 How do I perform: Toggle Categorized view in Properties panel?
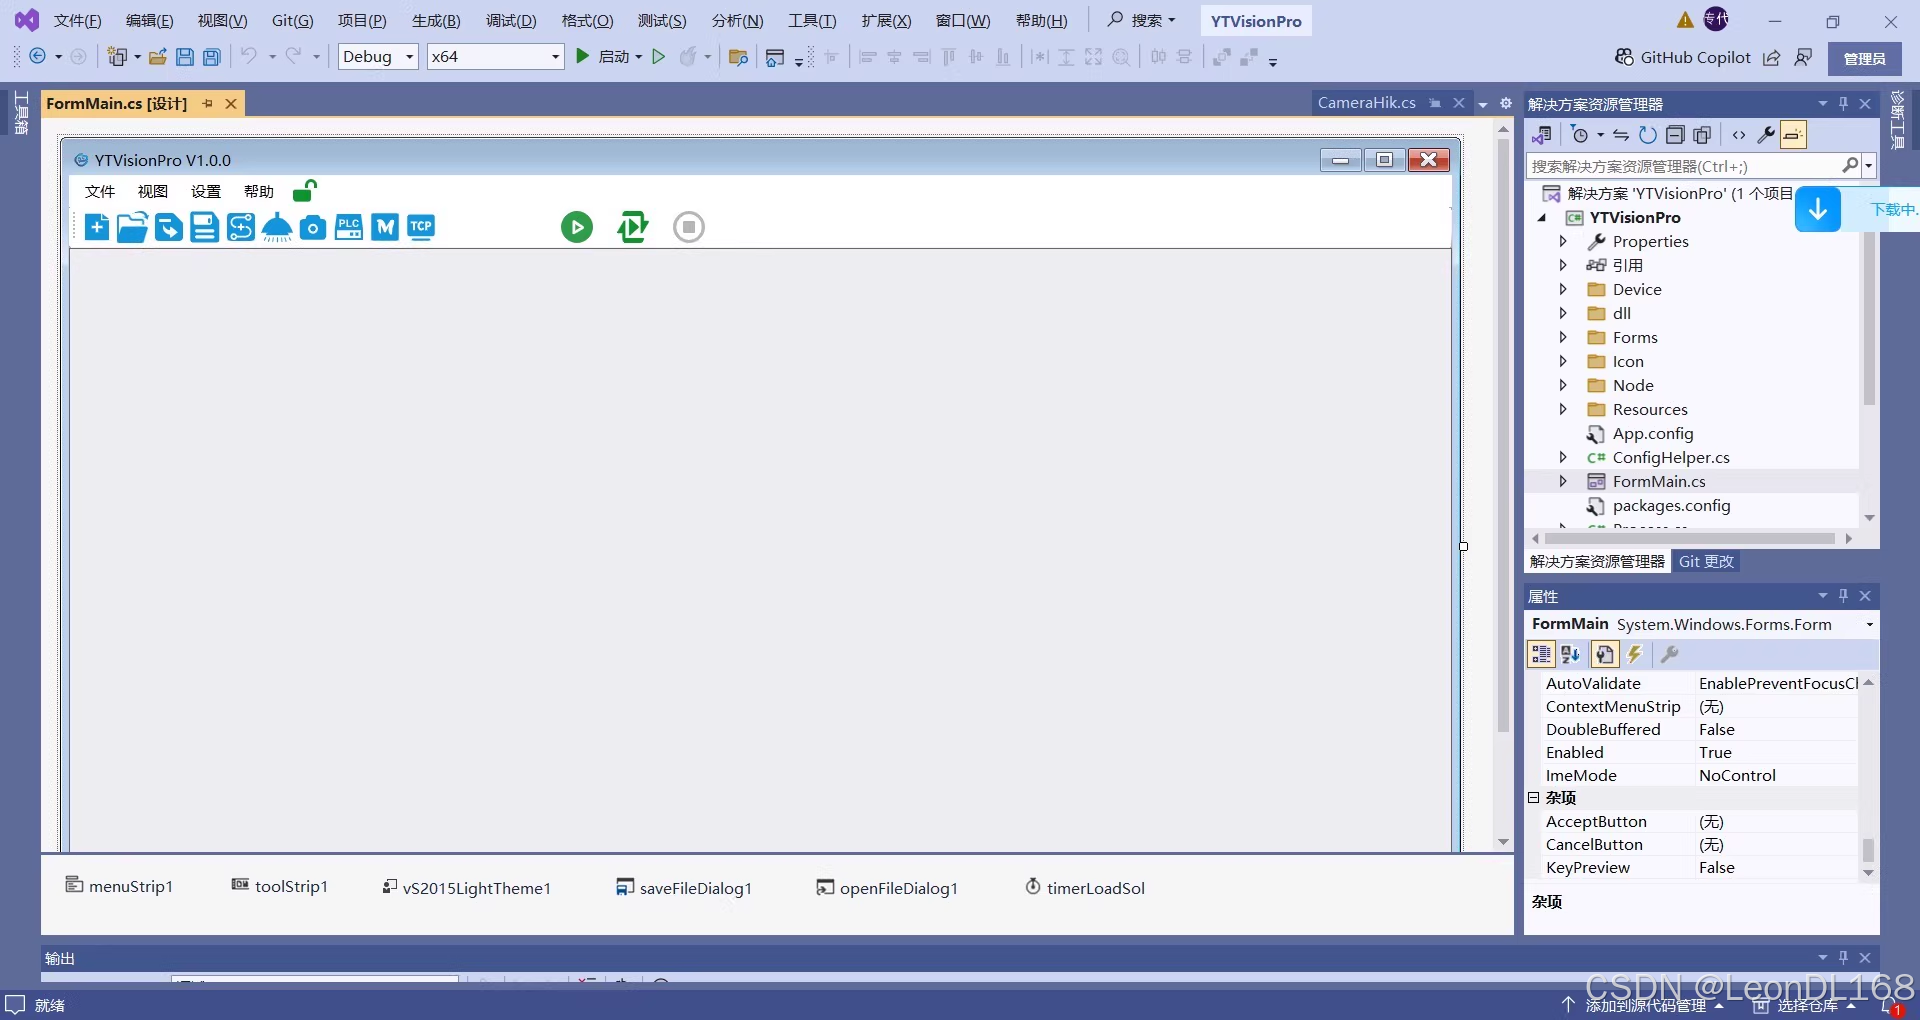click(x=1541, y=654)
